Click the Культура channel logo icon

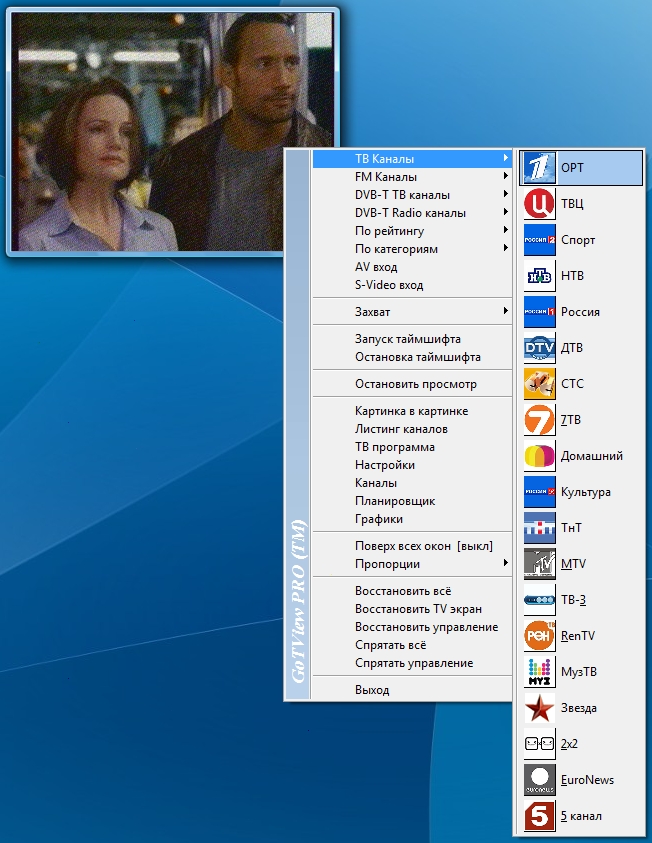tap(540, 492)
